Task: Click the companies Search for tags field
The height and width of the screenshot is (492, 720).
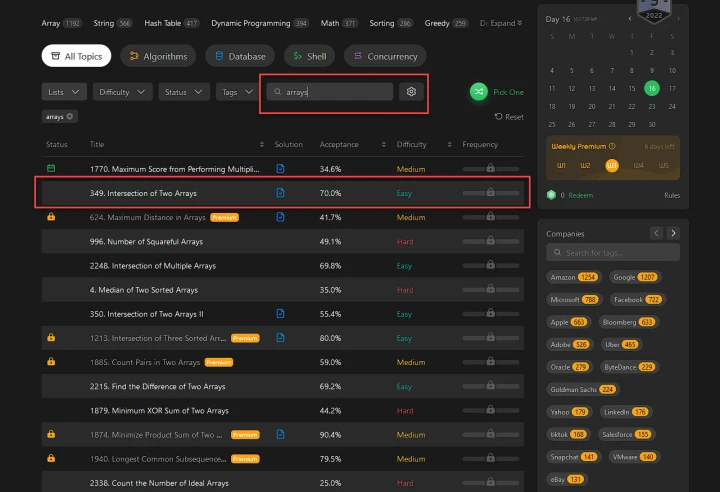Action: coord(613,253)
